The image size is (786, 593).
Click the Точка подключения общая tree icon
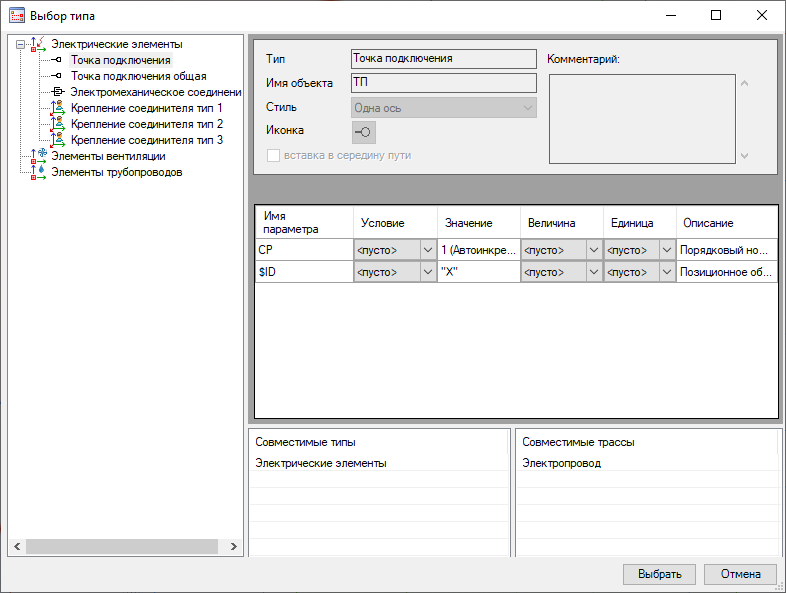pos(58,76)
